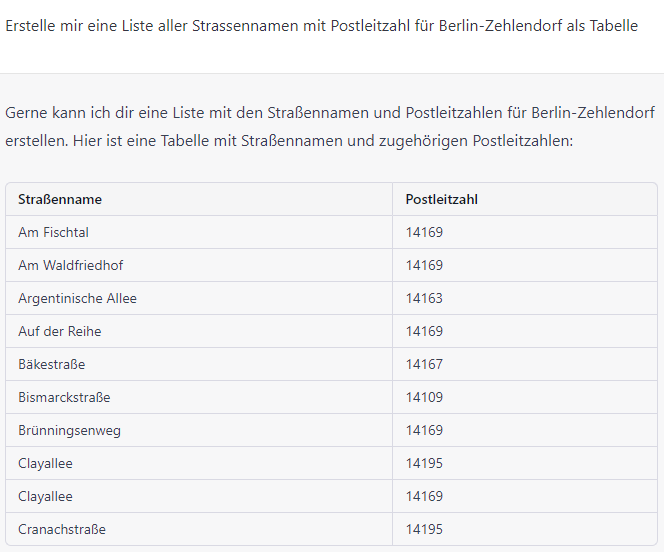The height and width of the screenshot is (552, 664).
Task: Select the Am Fischtal street cell
Action: pyautogui.click(x=54, y=232)
